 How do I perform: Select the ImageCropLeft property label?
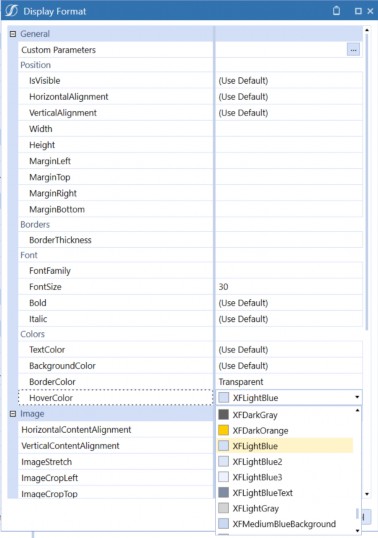50,478
